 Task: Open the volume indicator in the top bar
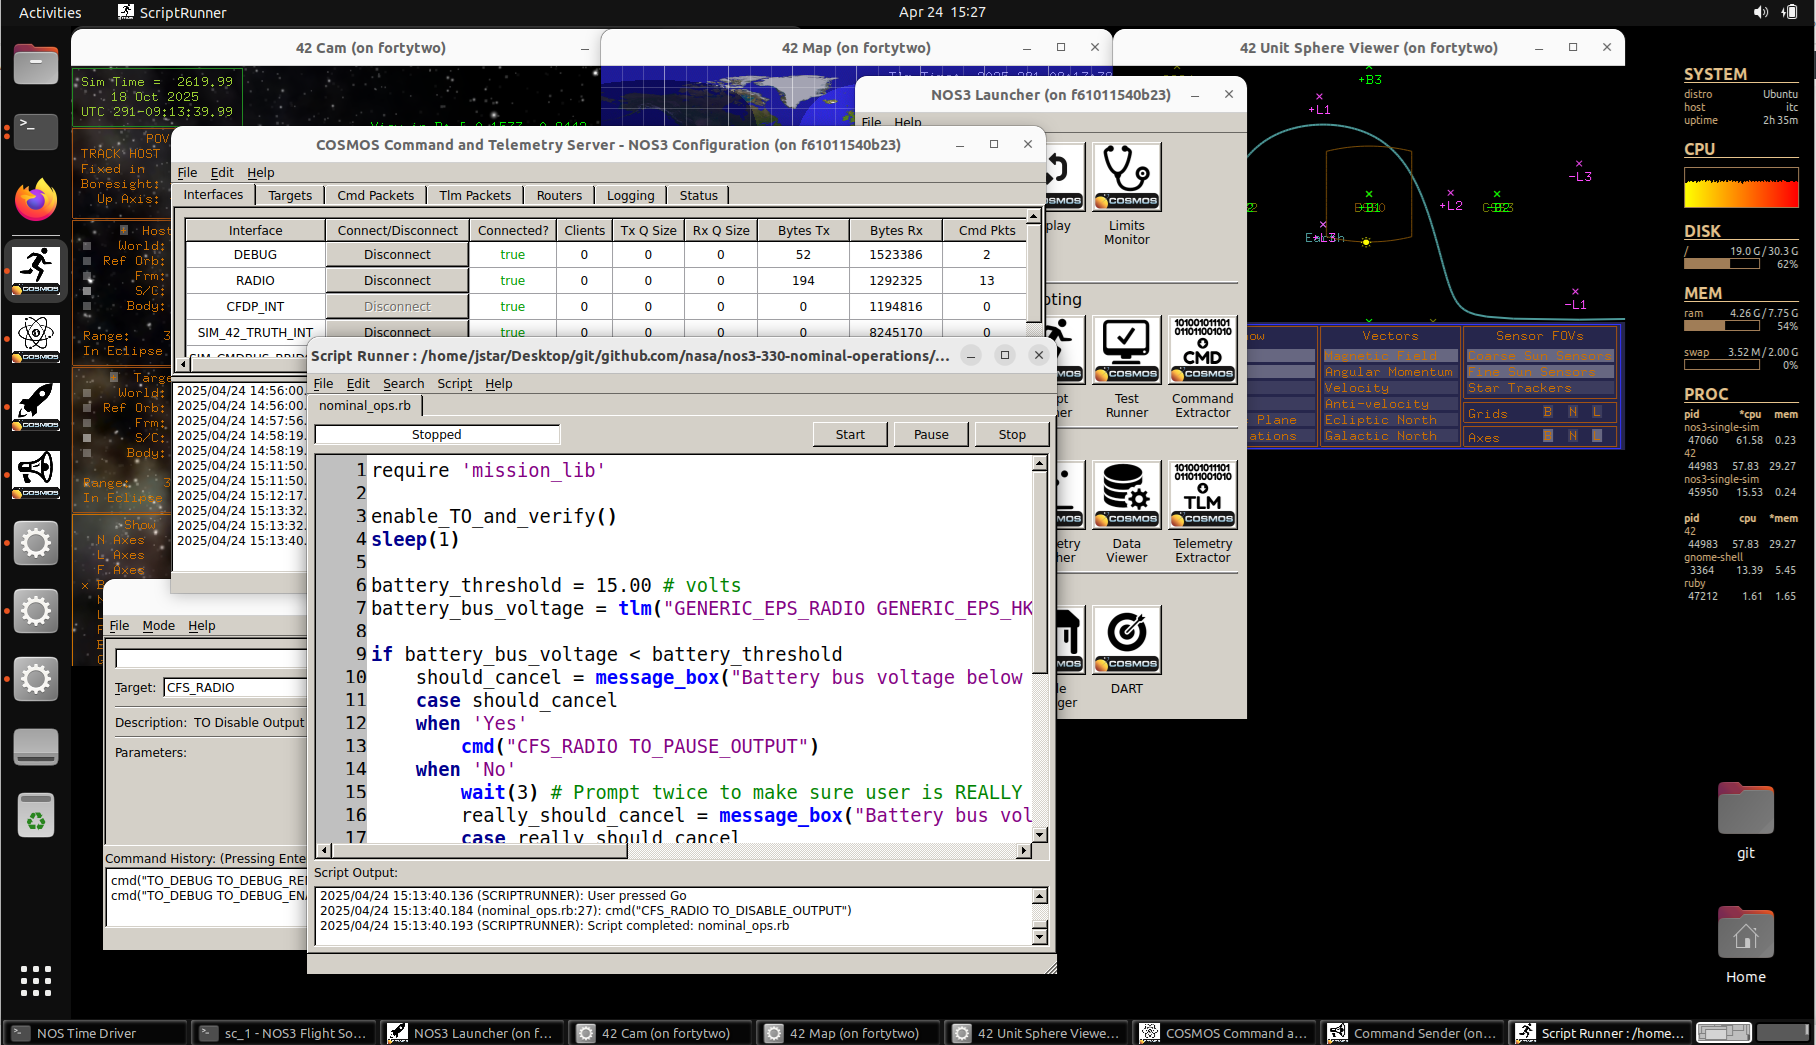pos(1760,12)
